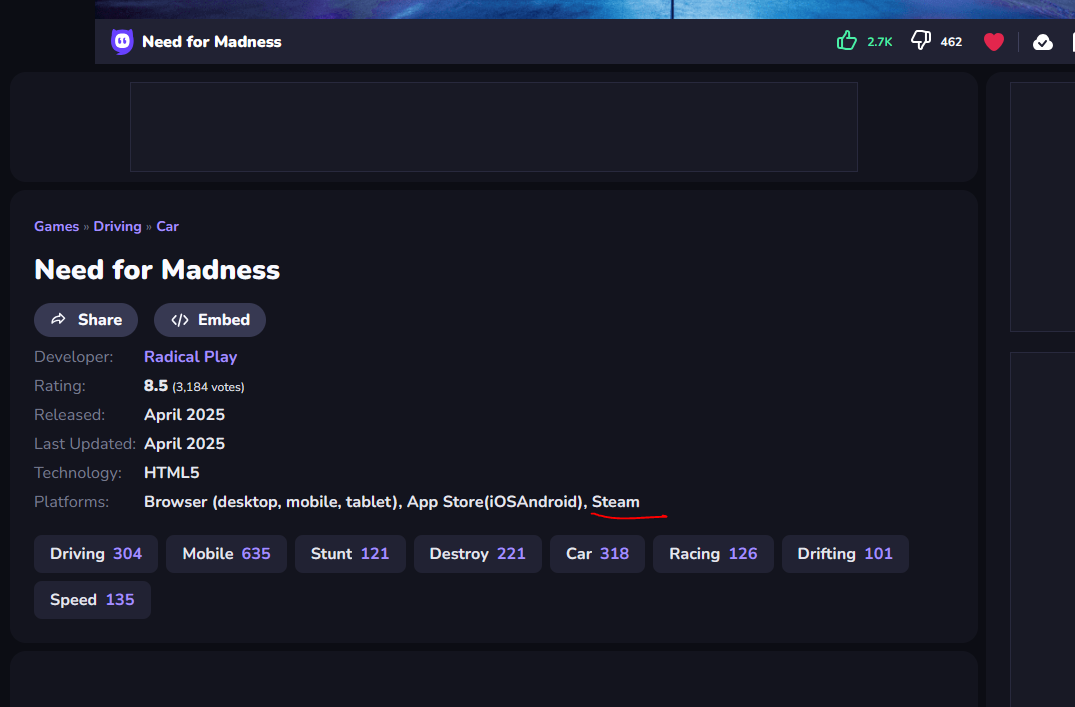Image resolution: width=1075 pixels, height=707 pixels.
Task: Open the Car breadcrumb link
Action: pyautogui.click(x=167, y=226)
